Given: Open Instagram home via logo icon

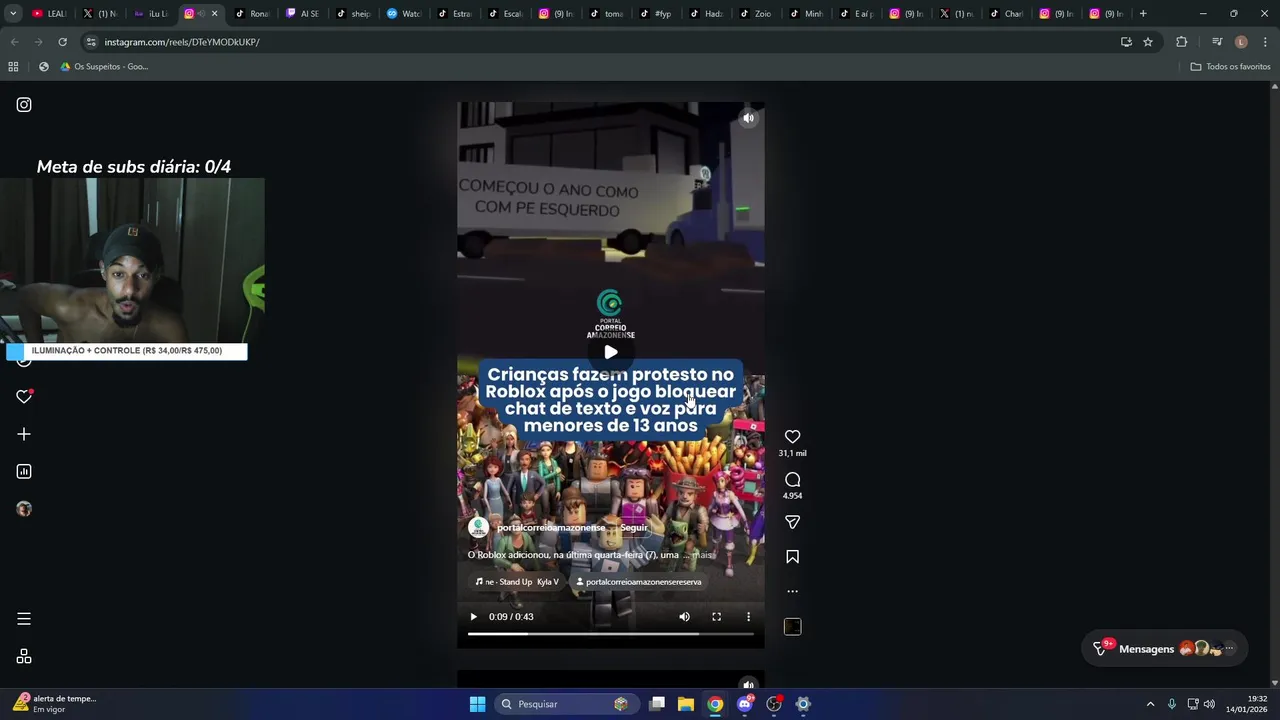Looking at the screenshot, I should point(24,105).
